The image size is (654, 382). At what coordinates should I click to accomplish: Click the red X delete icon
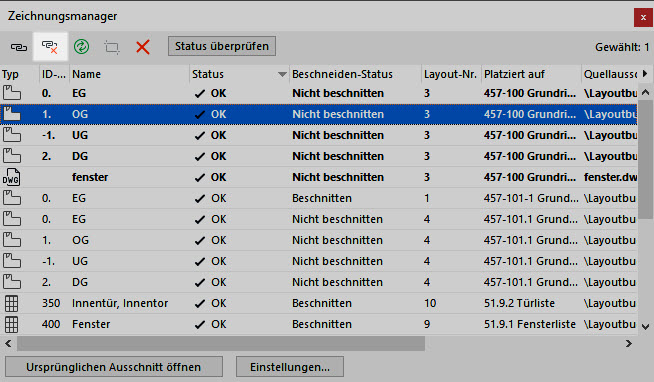tap(143, 47)
